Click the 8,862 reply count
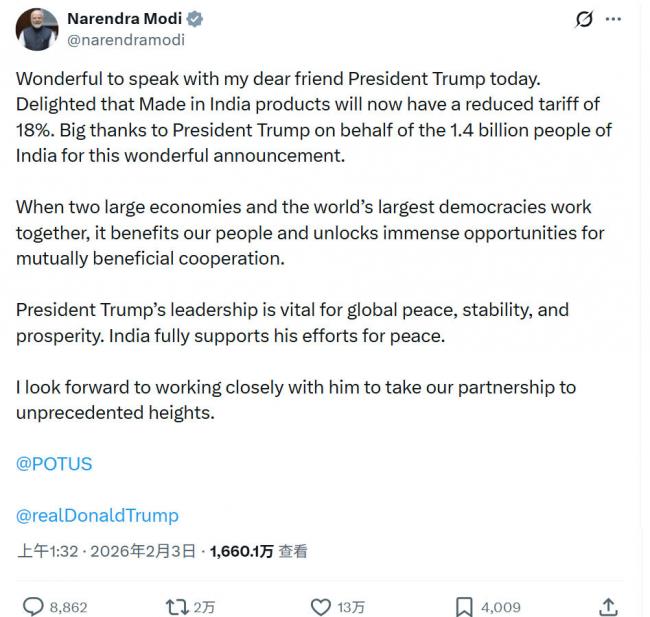This screenshot has height=617, width=650. (68, 607)
